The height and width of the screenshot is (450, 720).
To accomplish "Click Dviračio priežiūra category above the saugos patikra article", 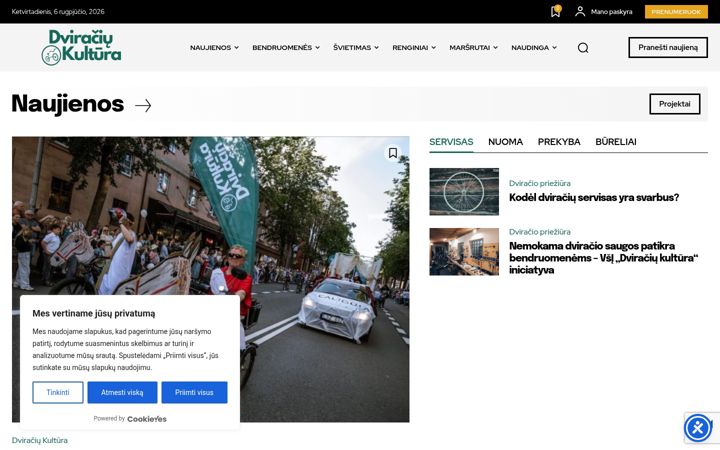I will coord(540,232).
